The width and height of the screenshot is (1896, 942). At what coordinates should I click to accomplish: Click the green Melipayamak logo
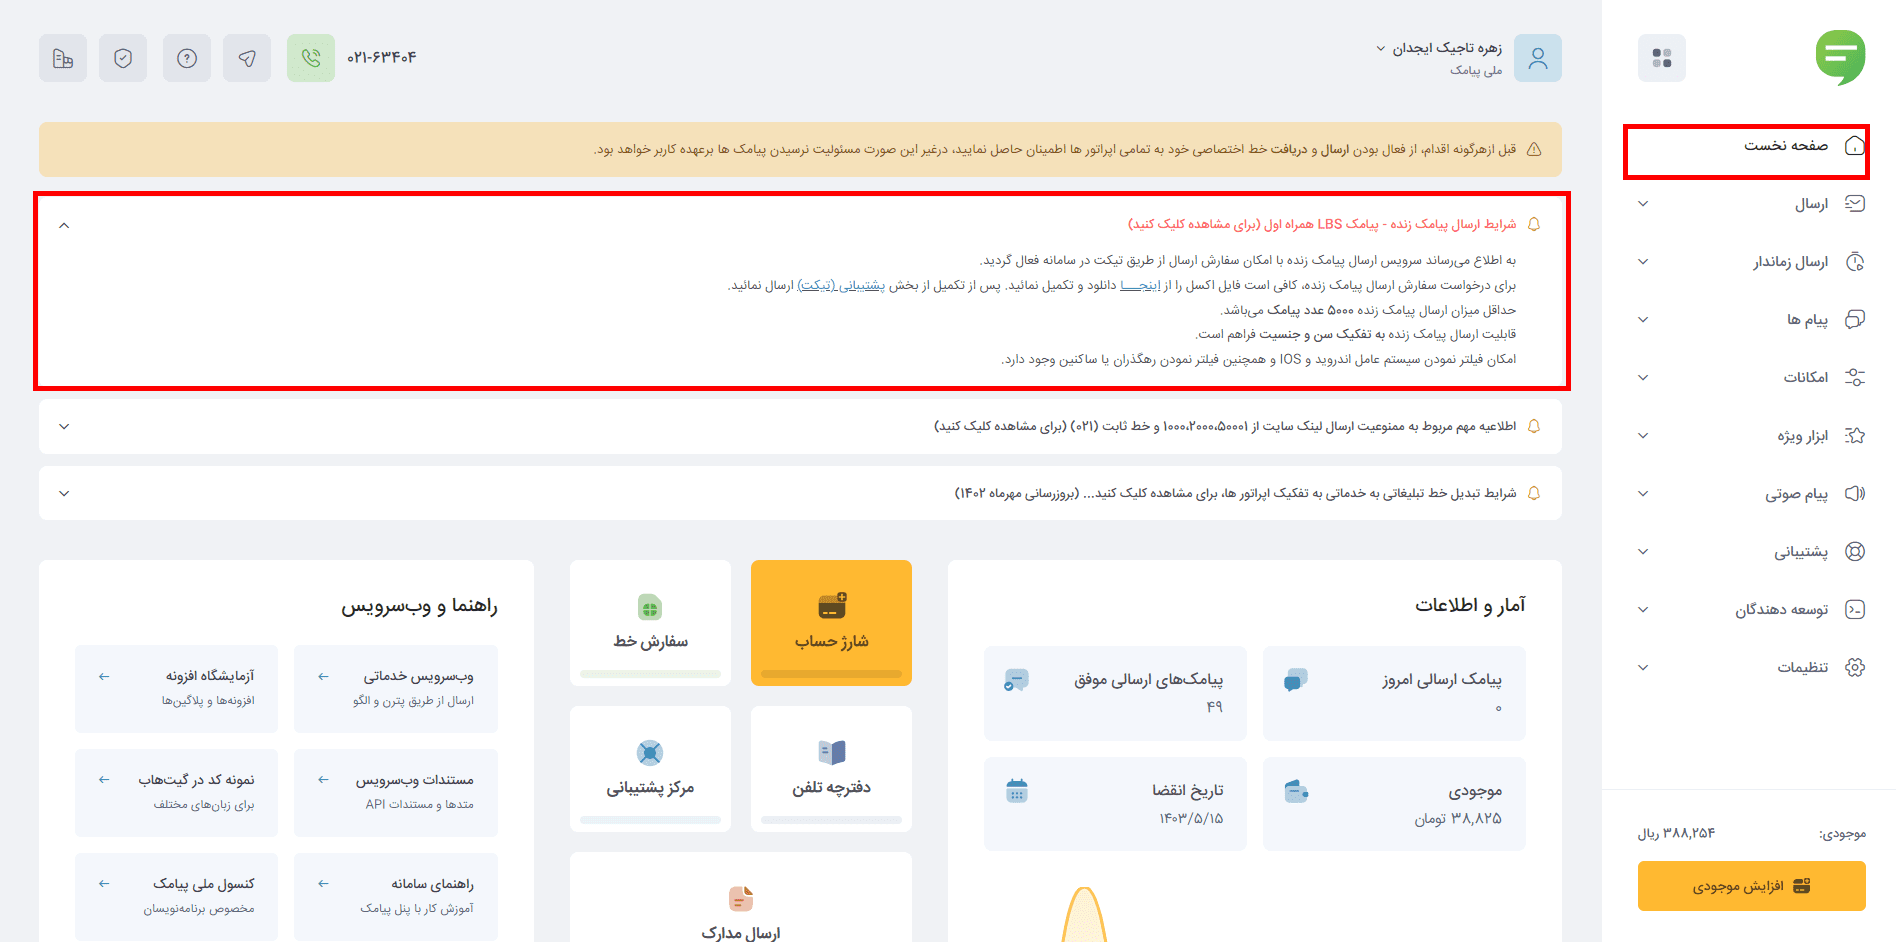click(x=1840, y=57)
